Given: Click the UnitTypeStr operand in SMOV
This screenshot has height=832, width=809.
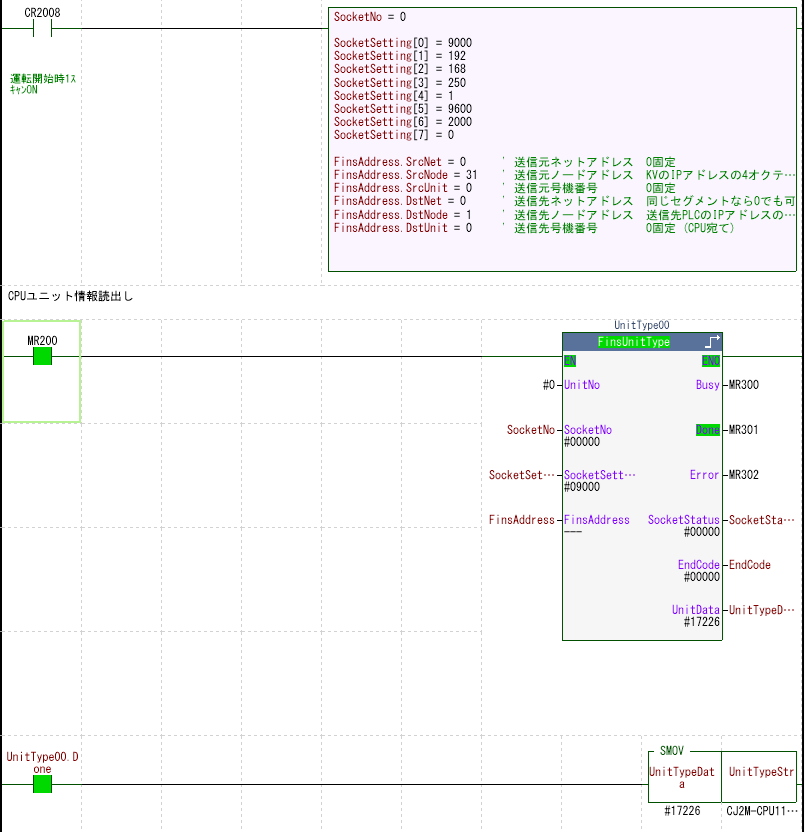Looking at the screenshot, I should pyautogui.click(x=759, y=772).
